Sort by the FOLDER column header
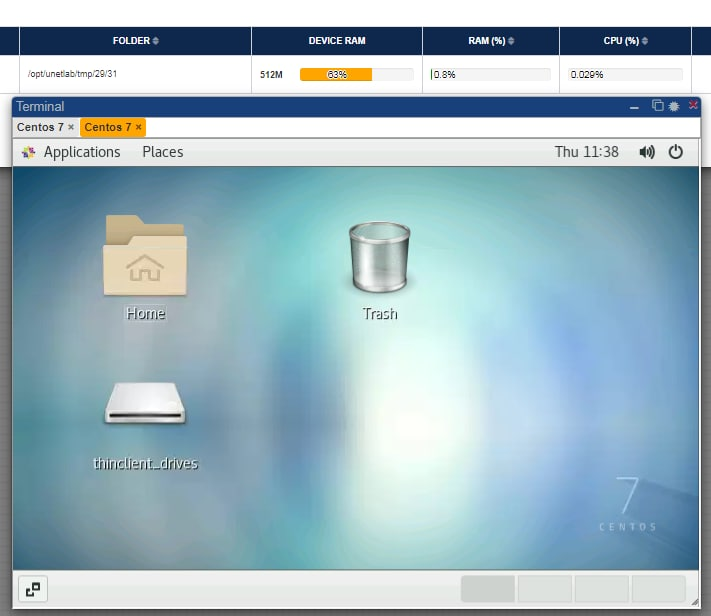 click(x=135, y=41)
